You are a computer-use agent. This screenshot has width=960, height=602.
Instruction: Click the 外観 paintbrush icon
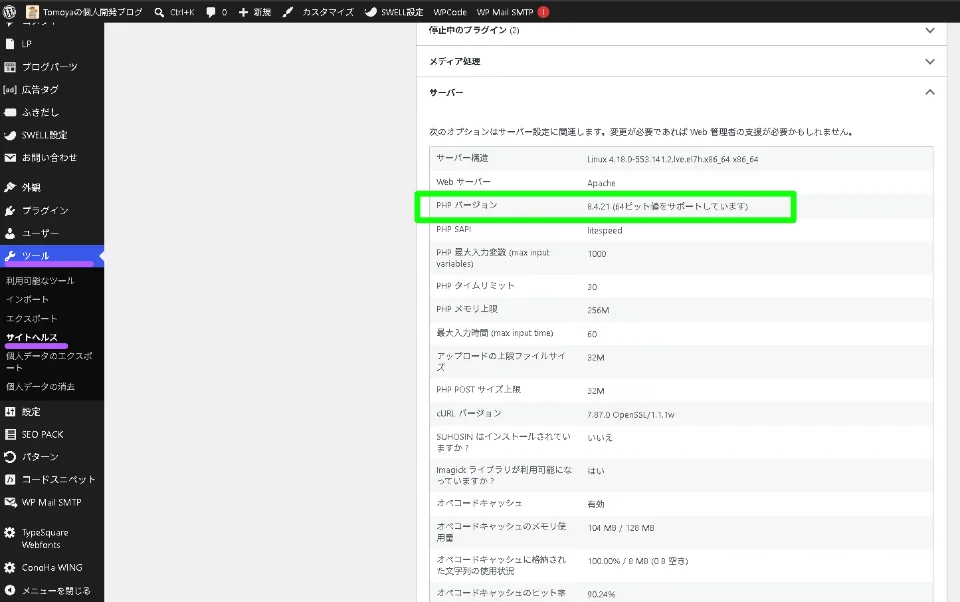coord(10,187)
